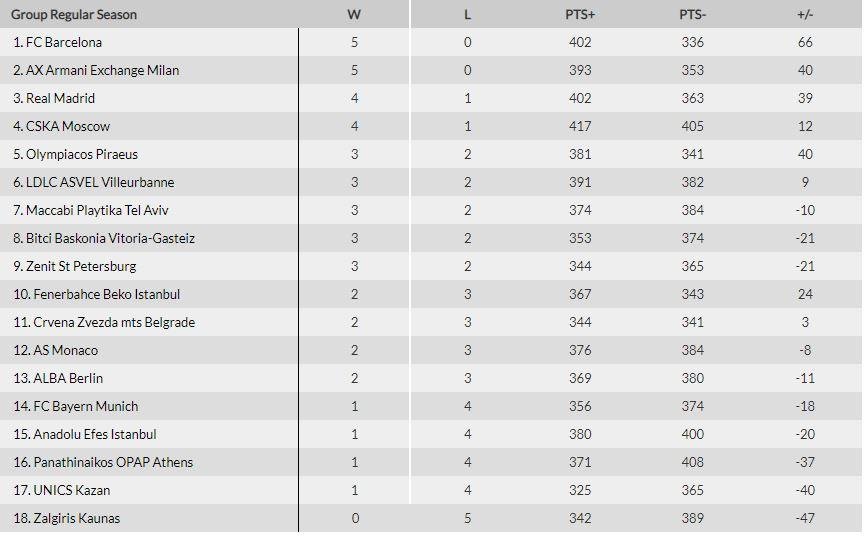
Task: Select ALBA Berlin team name
Action: pyautogui.click(x=68, y=378)
